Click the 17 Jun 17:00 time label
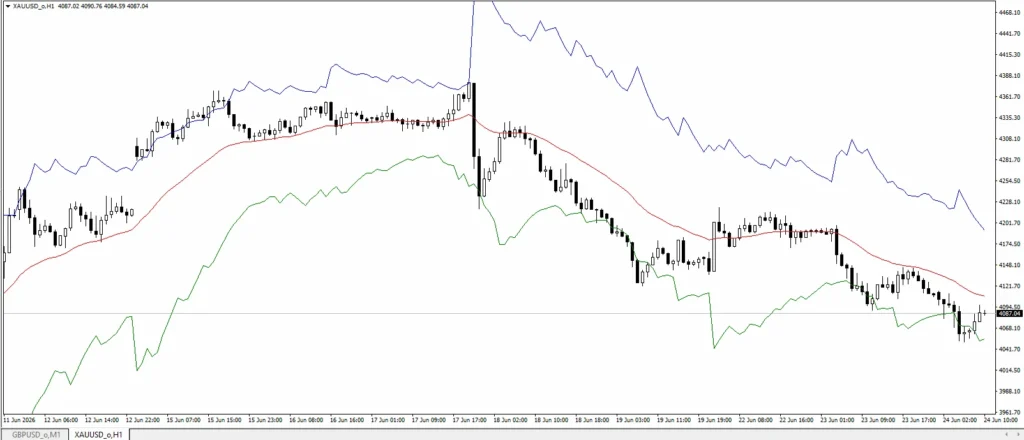Image resolution: width=1024 pixels, height=440 pixels. [x=471, y=420]
